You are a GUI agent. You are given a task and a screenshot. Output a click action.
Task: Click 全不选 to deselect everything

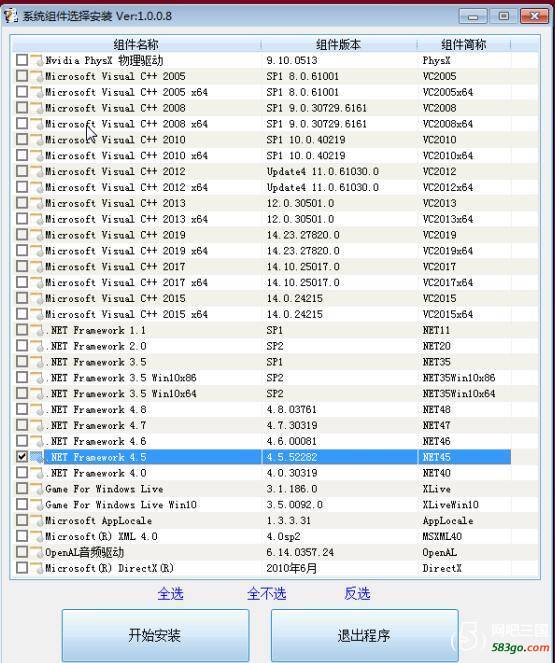(x=267, y=594)
